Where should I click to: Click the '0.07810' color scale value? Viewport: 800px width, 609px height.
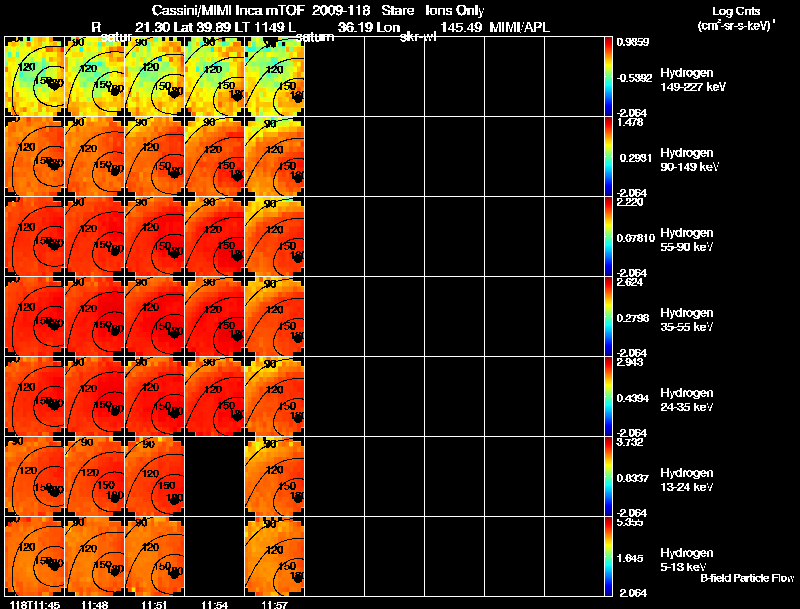coord(636,238)
